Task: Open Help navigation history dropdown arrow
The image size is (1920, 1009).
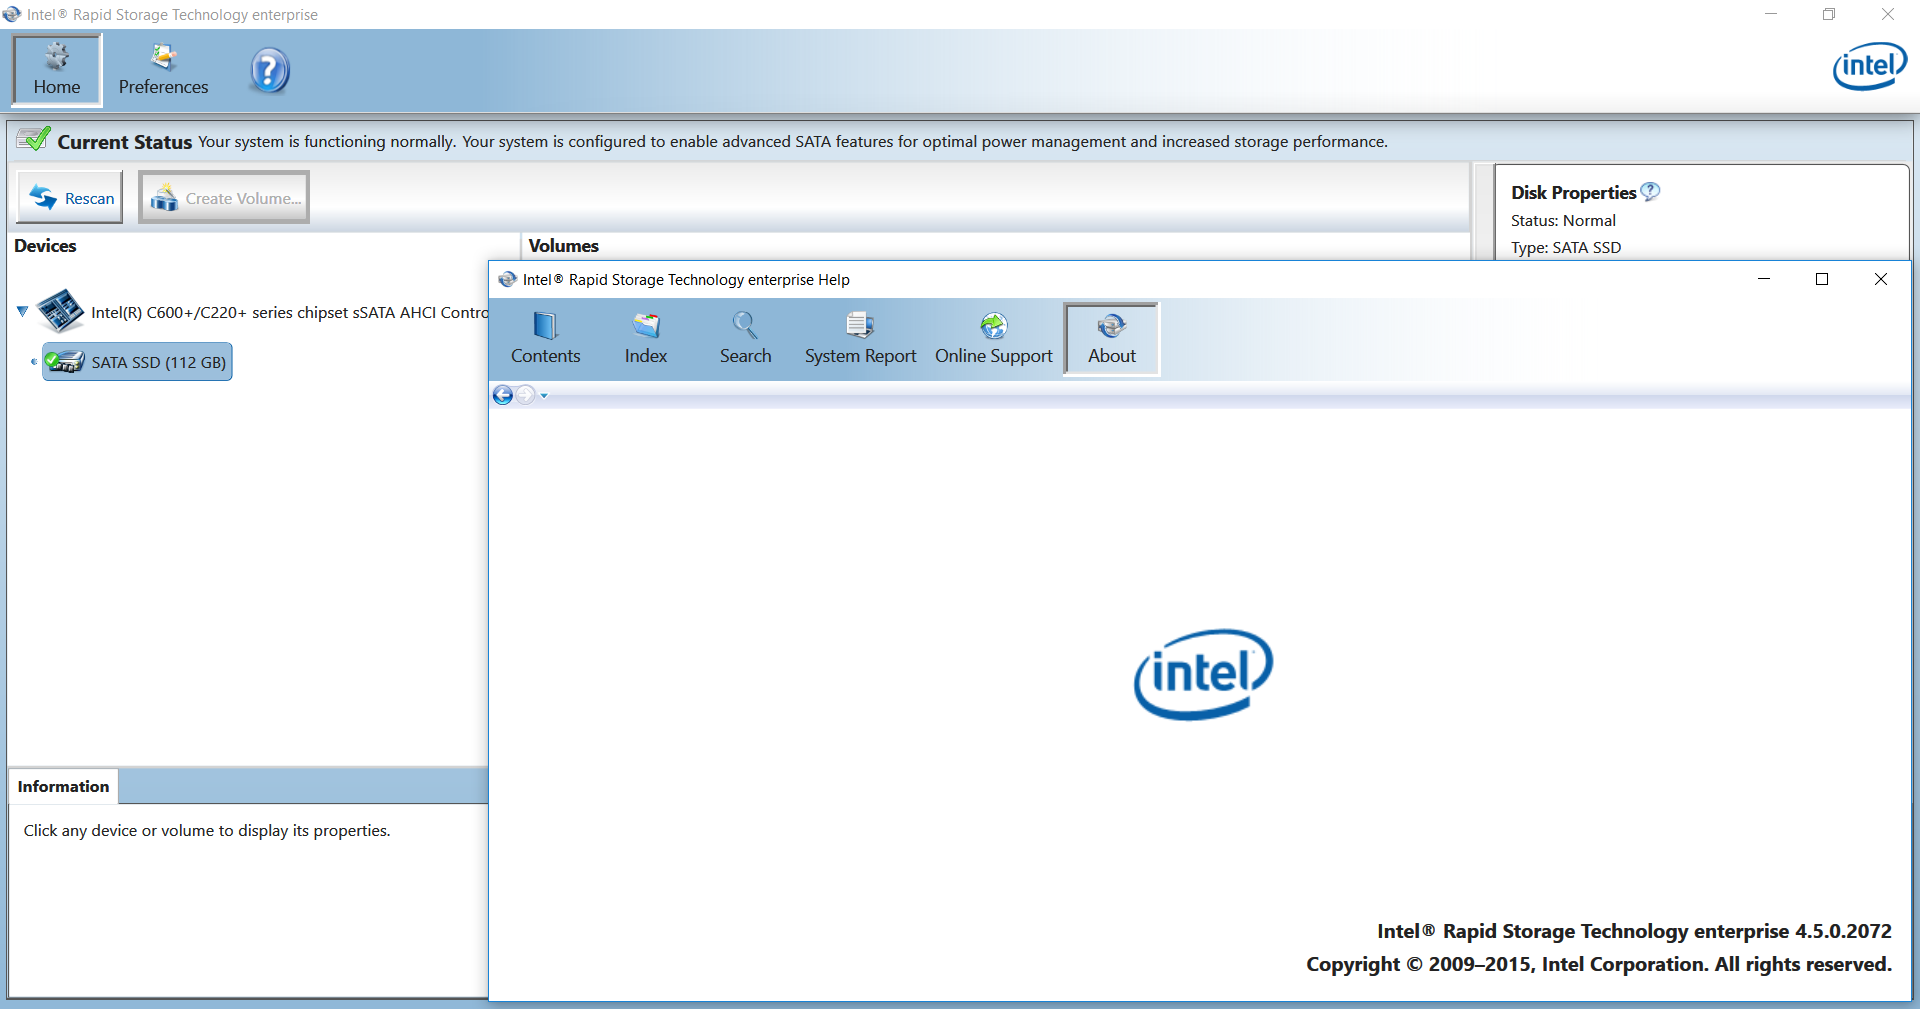Action: click(x=544, y=396)
